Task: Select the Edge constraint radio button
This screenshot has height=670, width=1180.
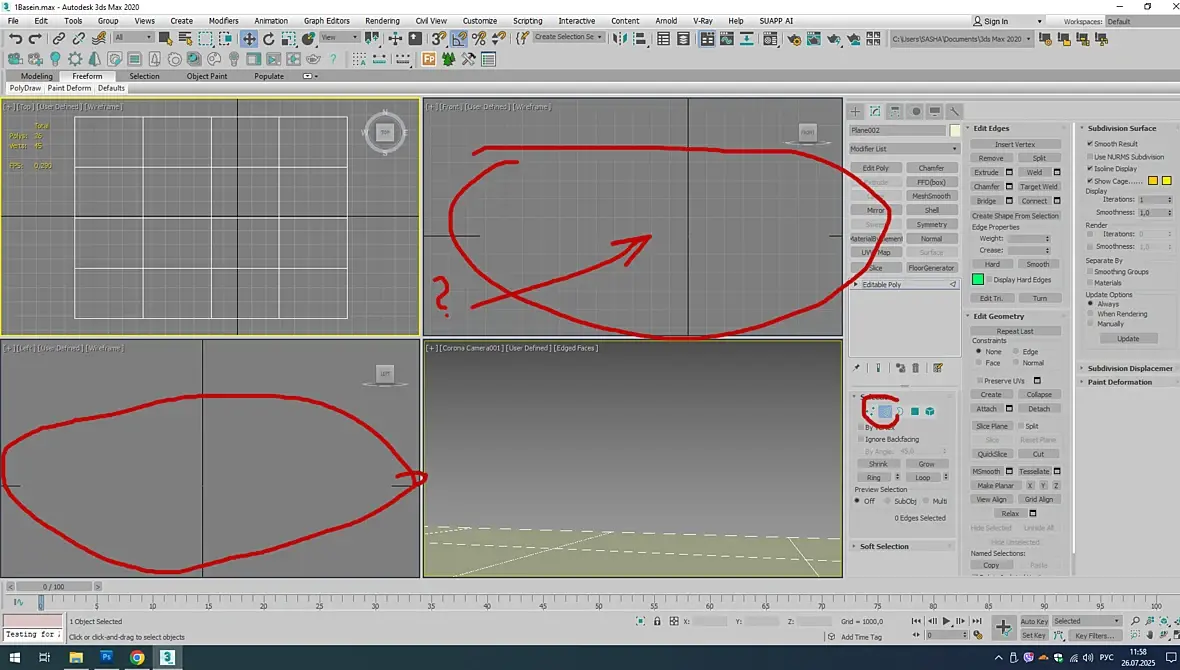Action: coord(1016,352)
